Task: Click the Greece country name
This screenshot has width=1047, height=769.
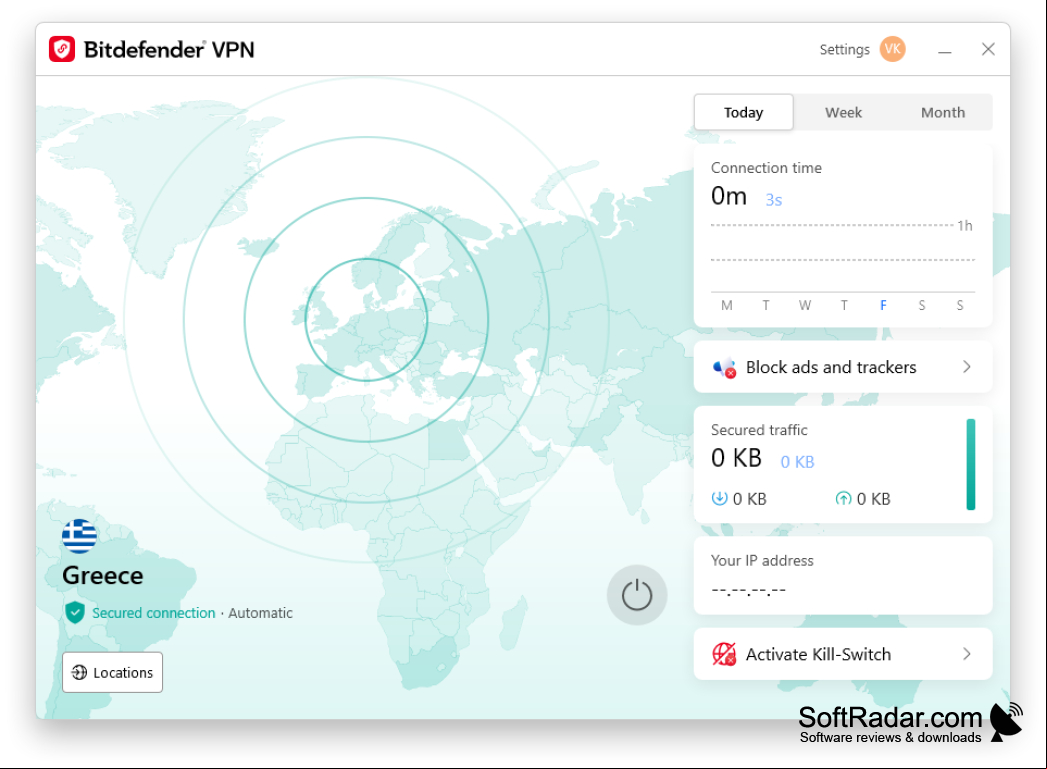Action: [x=103, y=575]
